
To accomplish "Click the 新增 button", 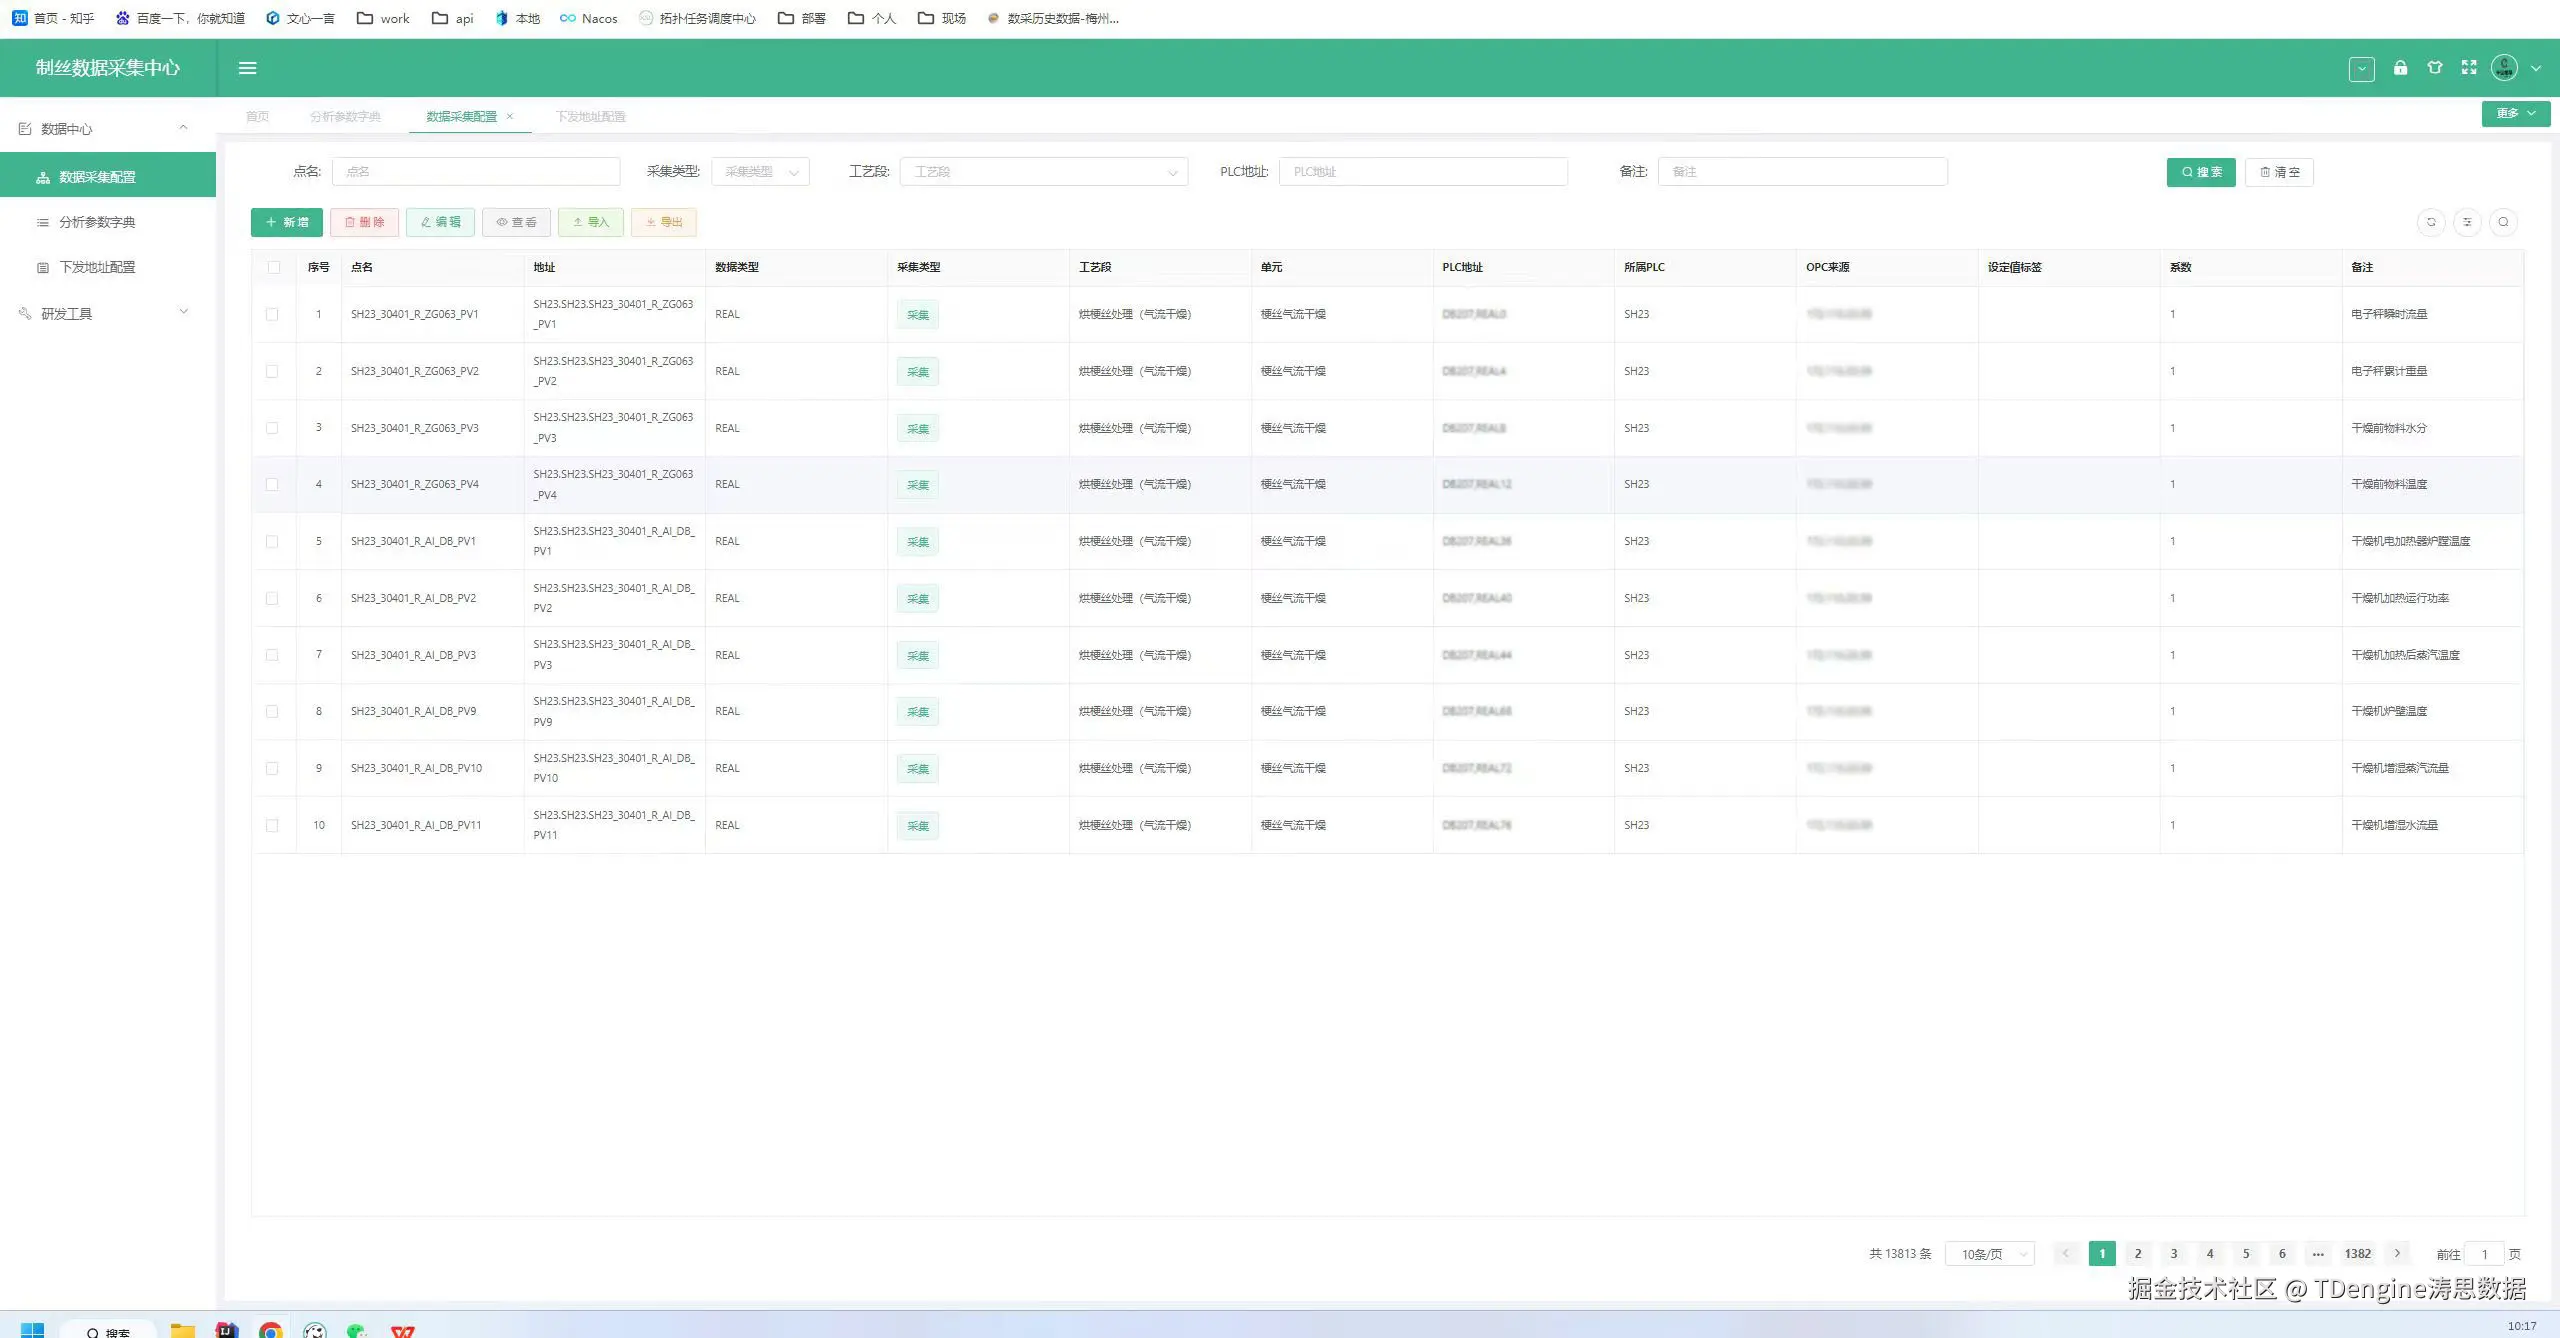I will point(286,222).
